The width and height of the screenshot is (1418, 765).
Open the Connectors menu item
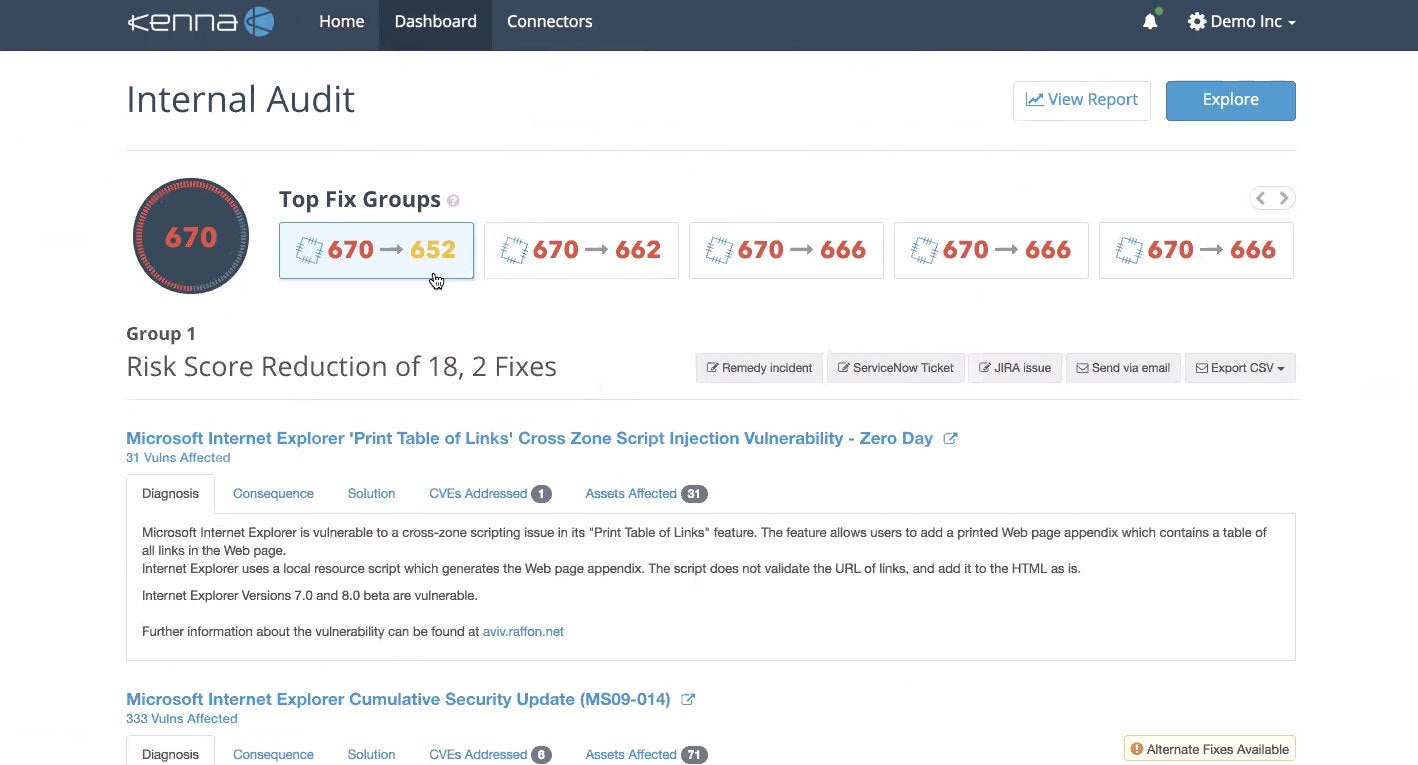pyautogui.click(x=549, y=21)
